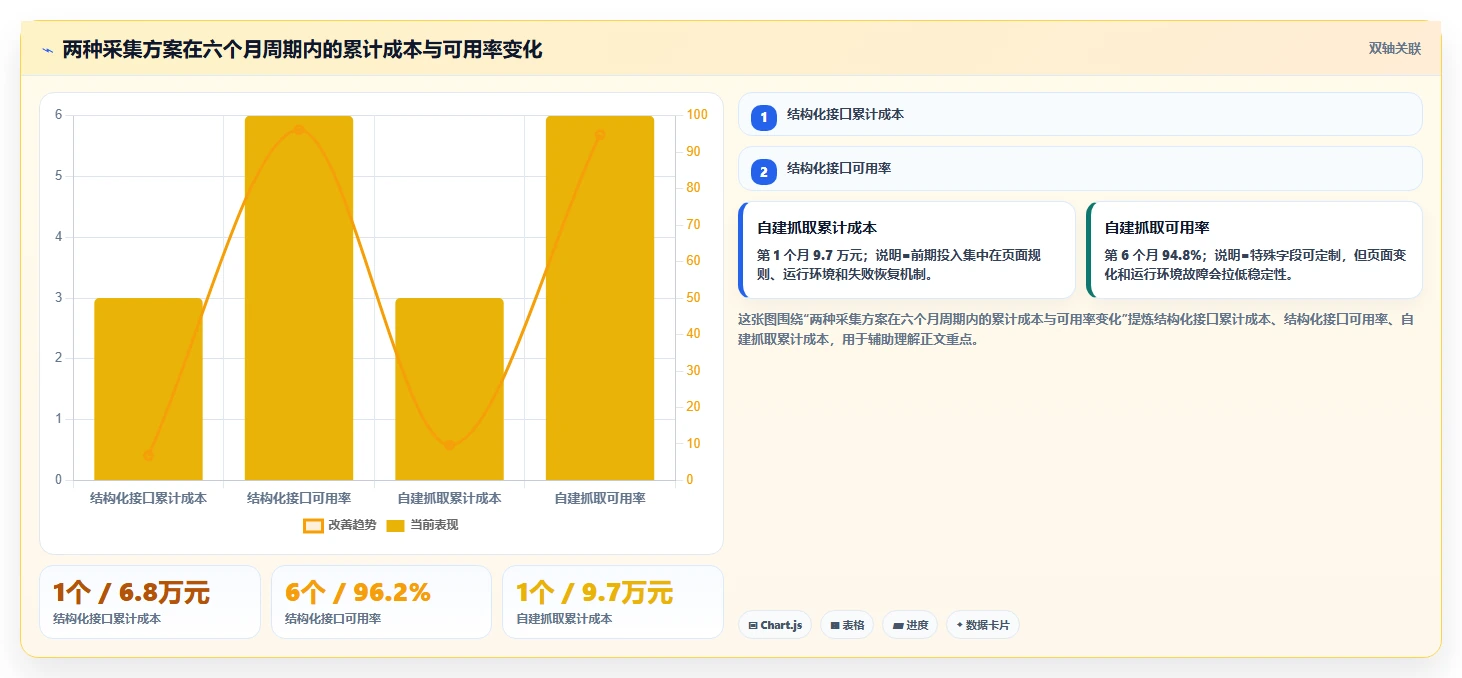Viewport: 1462px width, 678px height.
Task: Open the 自建抓取累计成本 detail card
Action: click(x=907, y=250)
